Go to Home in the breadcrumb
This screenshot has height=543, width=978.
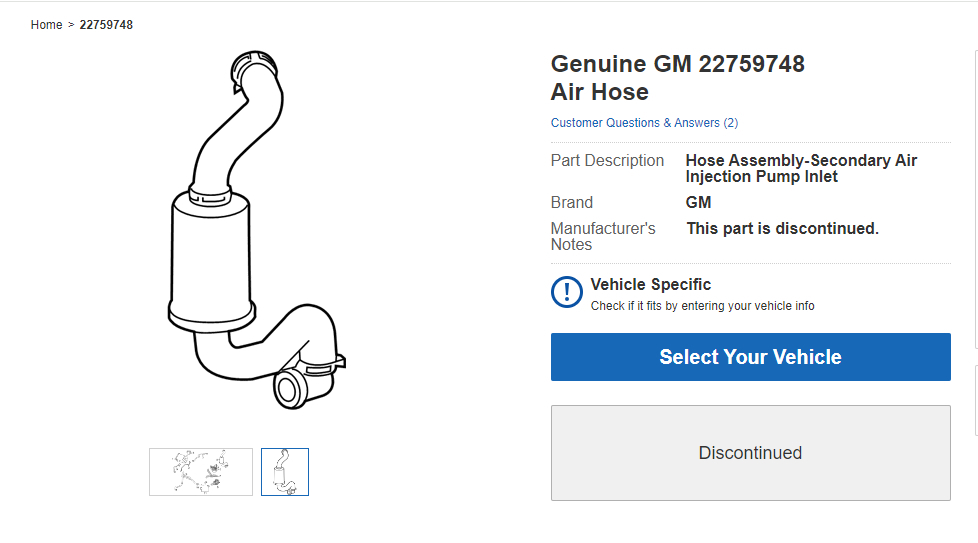click(x=46, y=25)
